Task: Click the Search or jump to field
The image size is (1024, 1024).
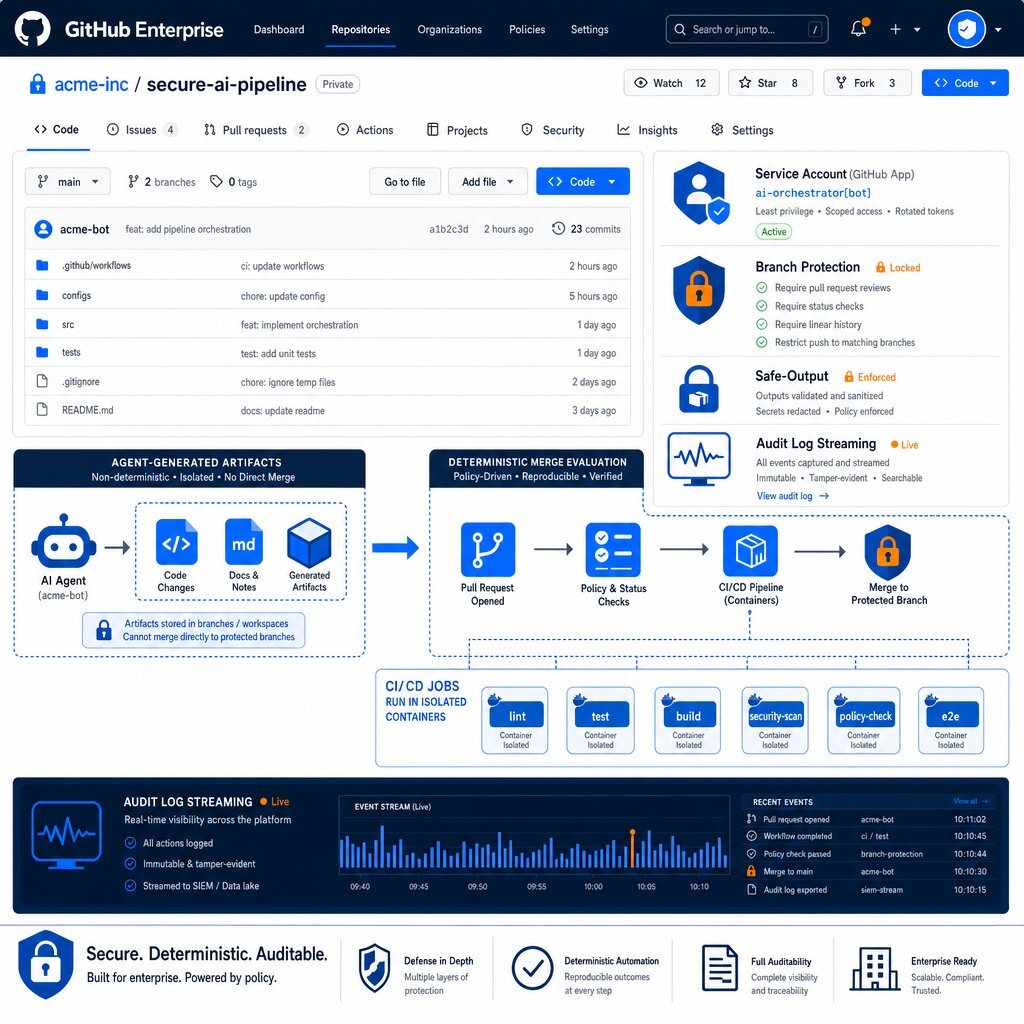Action: click(747, 29)
